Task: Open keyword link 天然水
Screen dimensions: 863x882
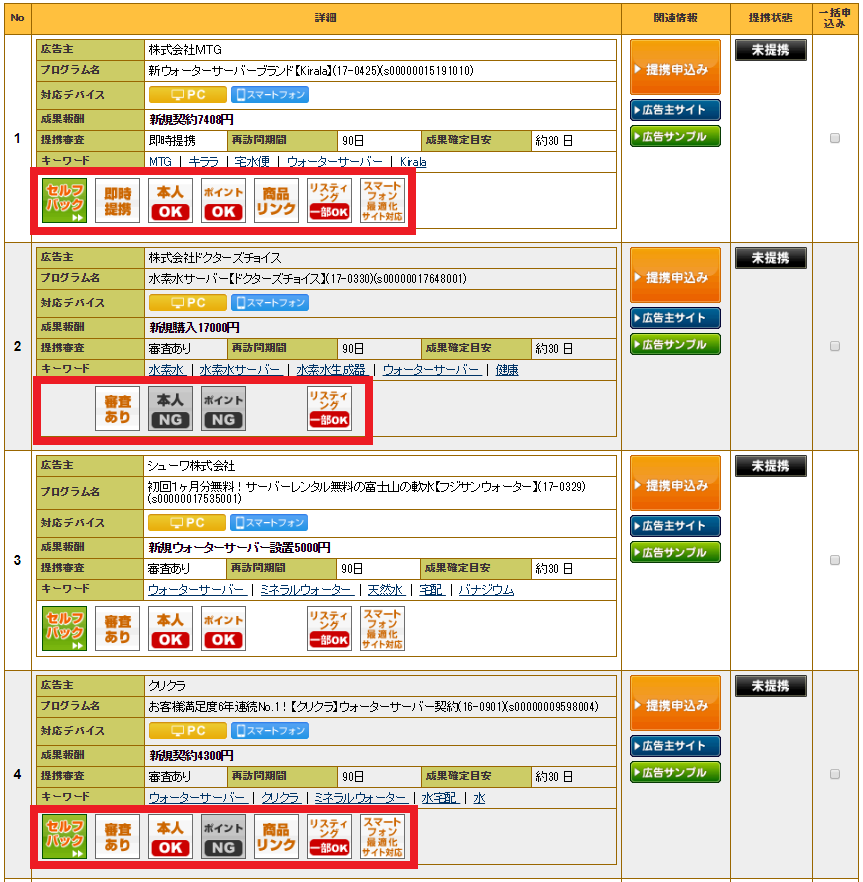Action: pos(386,590)
